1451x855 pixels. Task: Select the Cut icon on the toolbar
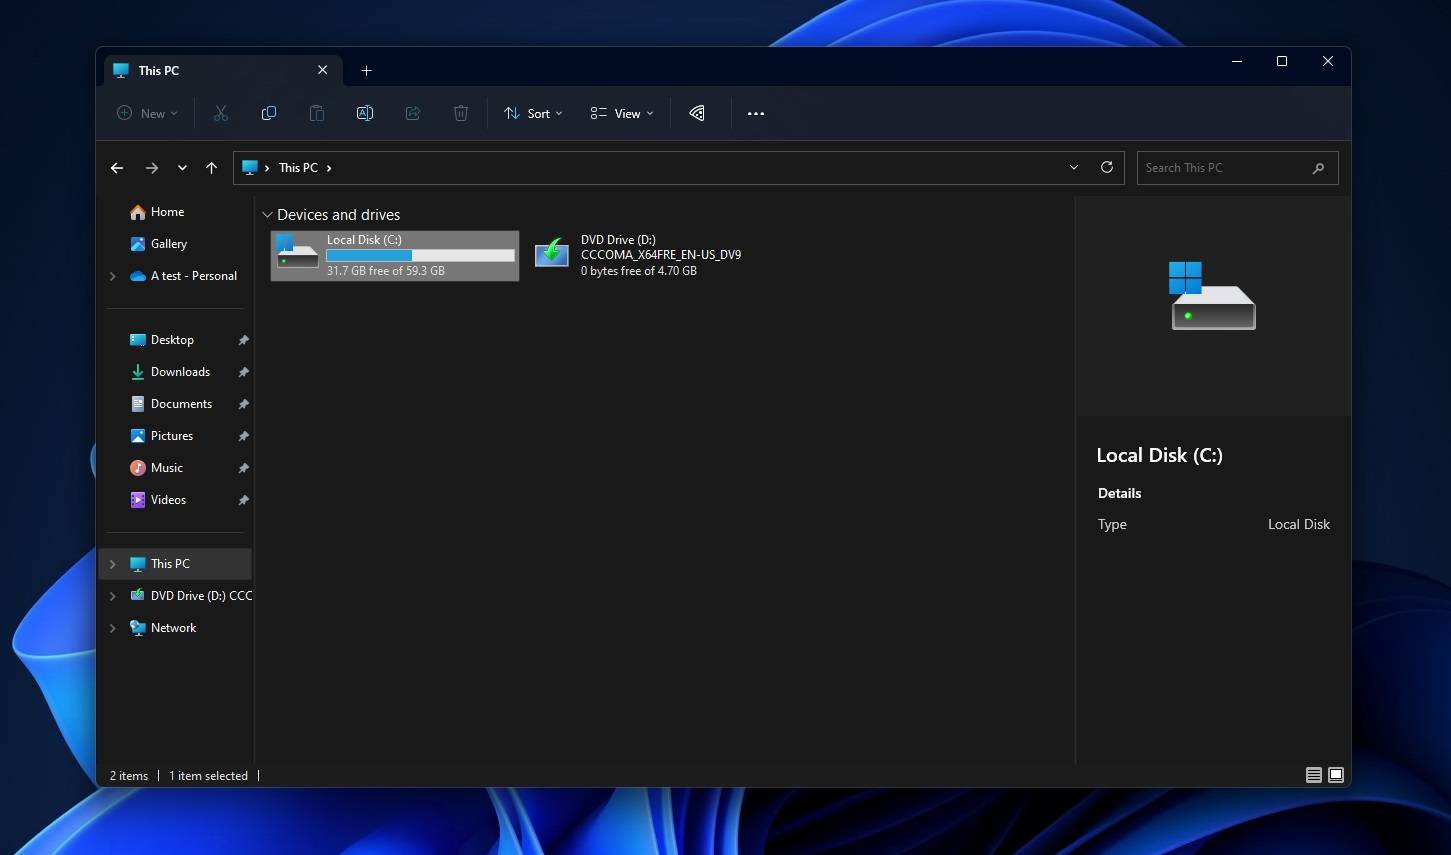coord(220,113)
